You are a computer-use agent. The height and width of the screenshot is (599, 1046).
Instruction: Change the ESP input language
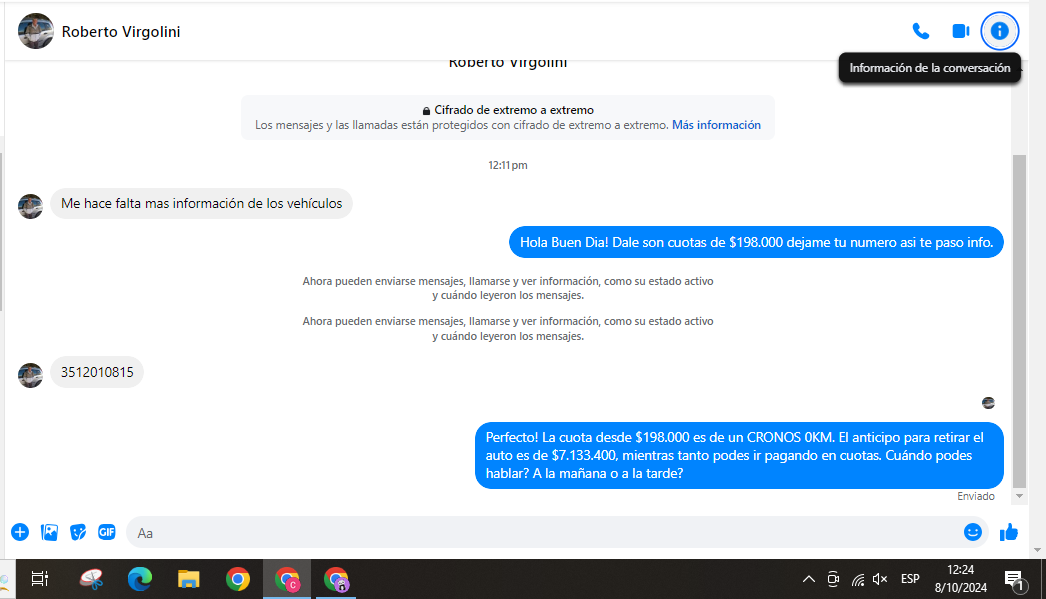tap(910, 579)
